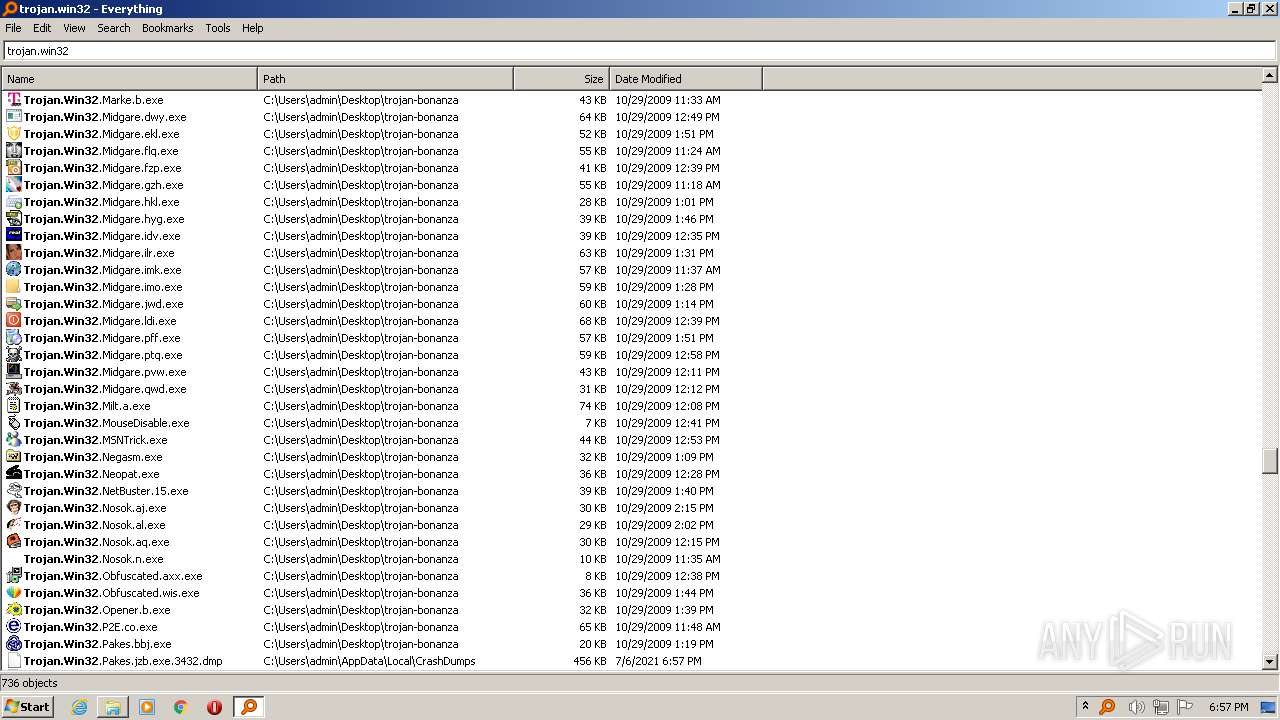Click icon of Trojan.Win32.Midgare.dwy.exe
This screenshot has height=720, width=1280.
(14, 117)
